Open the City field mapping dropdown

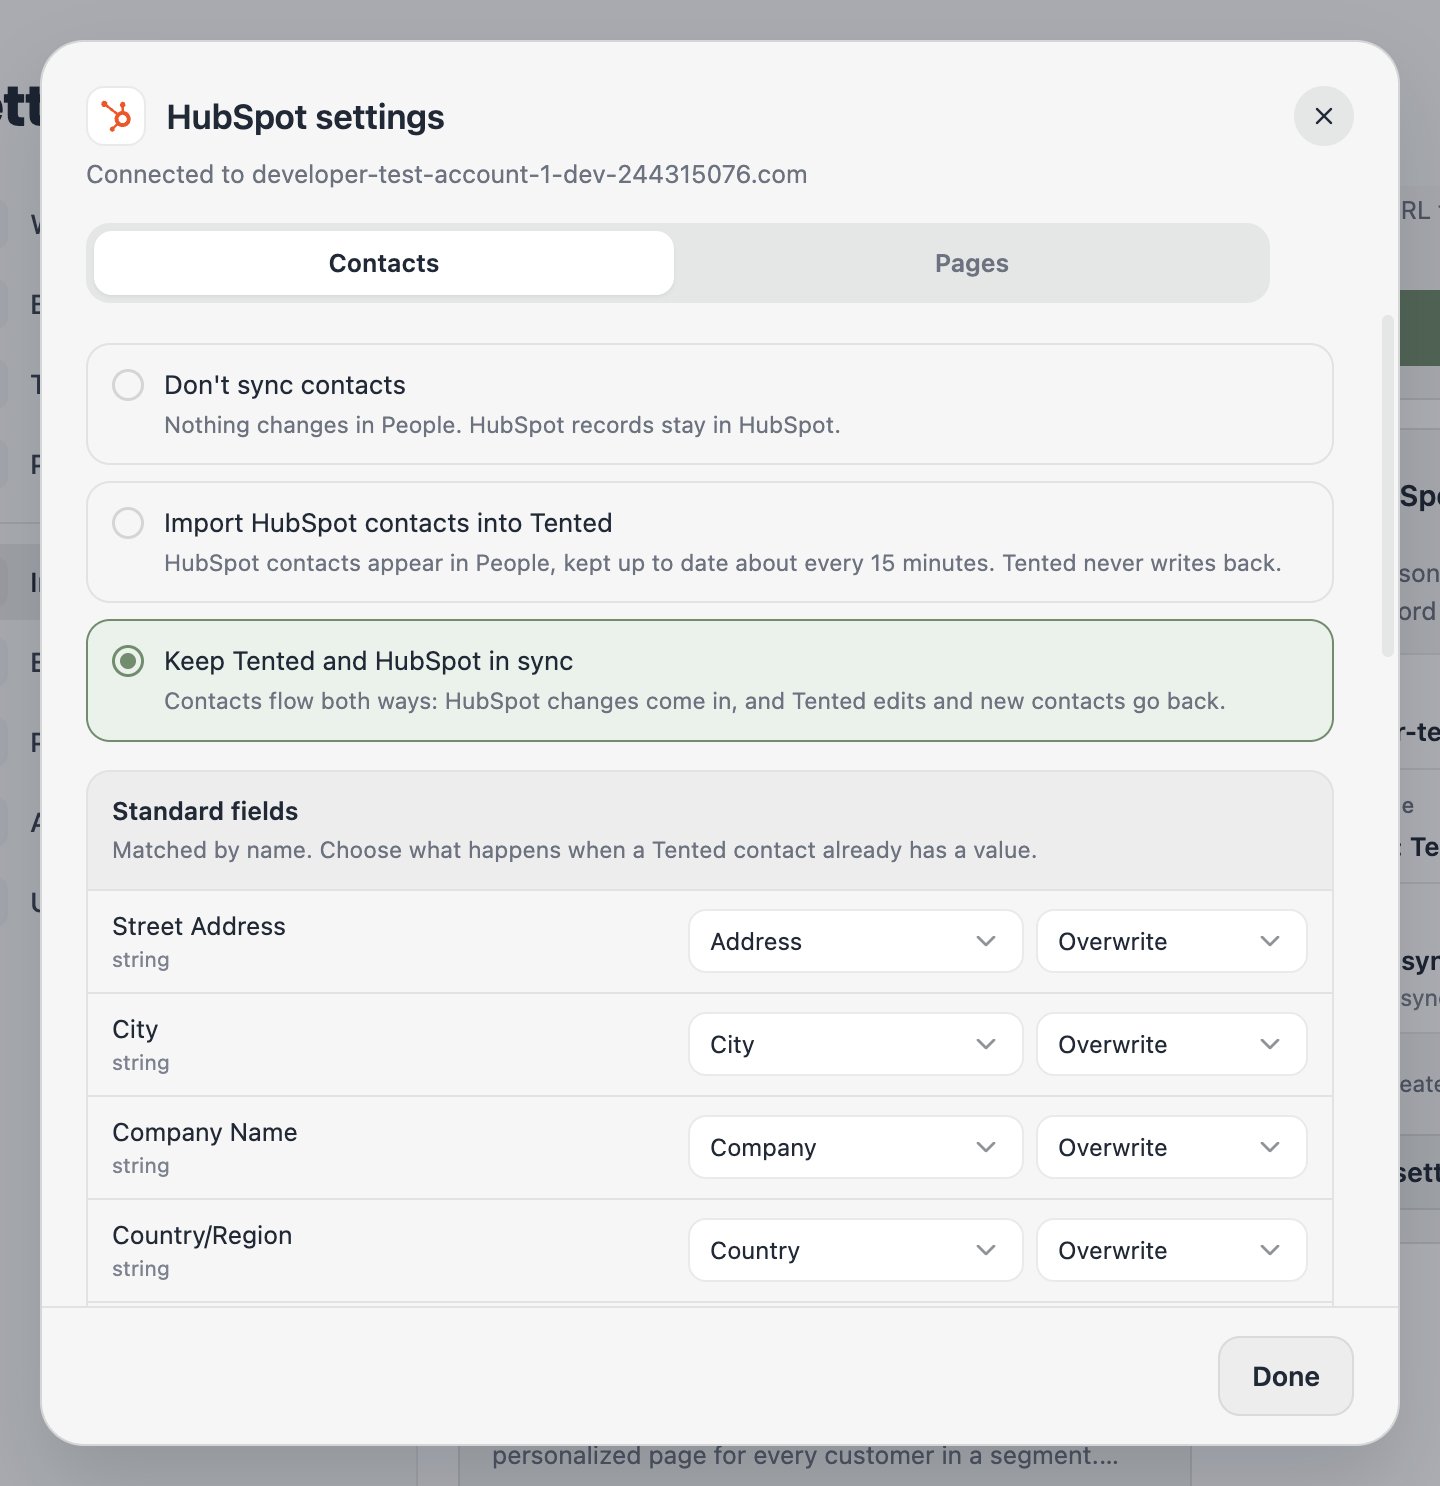(x=855, y=1044)
